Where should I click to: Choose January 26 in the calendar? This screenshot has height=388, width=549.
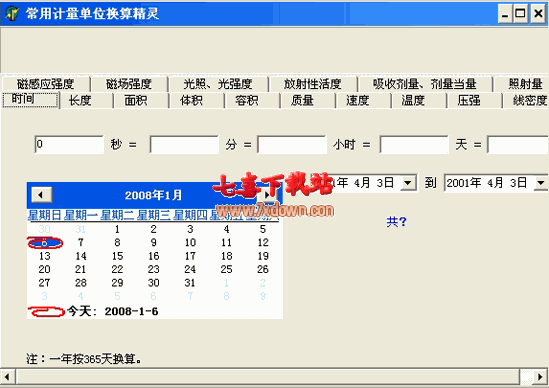click(x=263, y=269)
